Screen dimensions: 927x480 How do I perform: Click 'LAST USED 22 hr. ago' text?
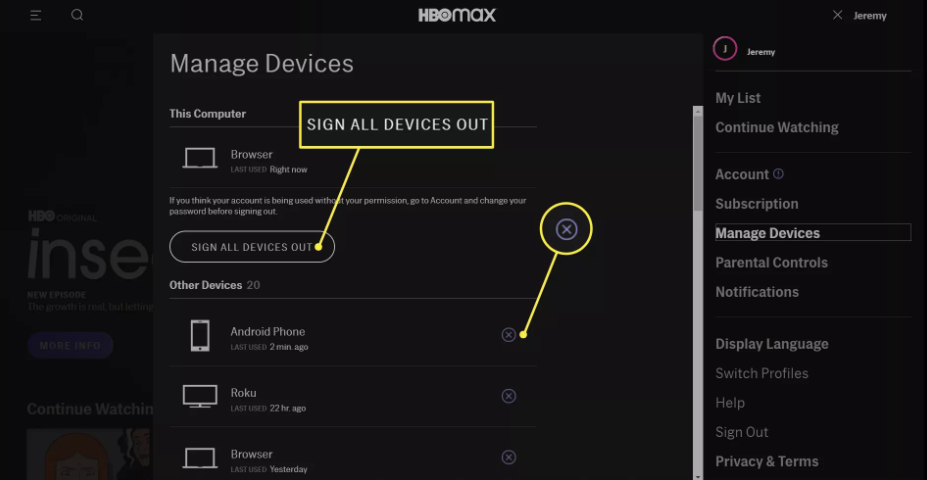click(268, 408)
